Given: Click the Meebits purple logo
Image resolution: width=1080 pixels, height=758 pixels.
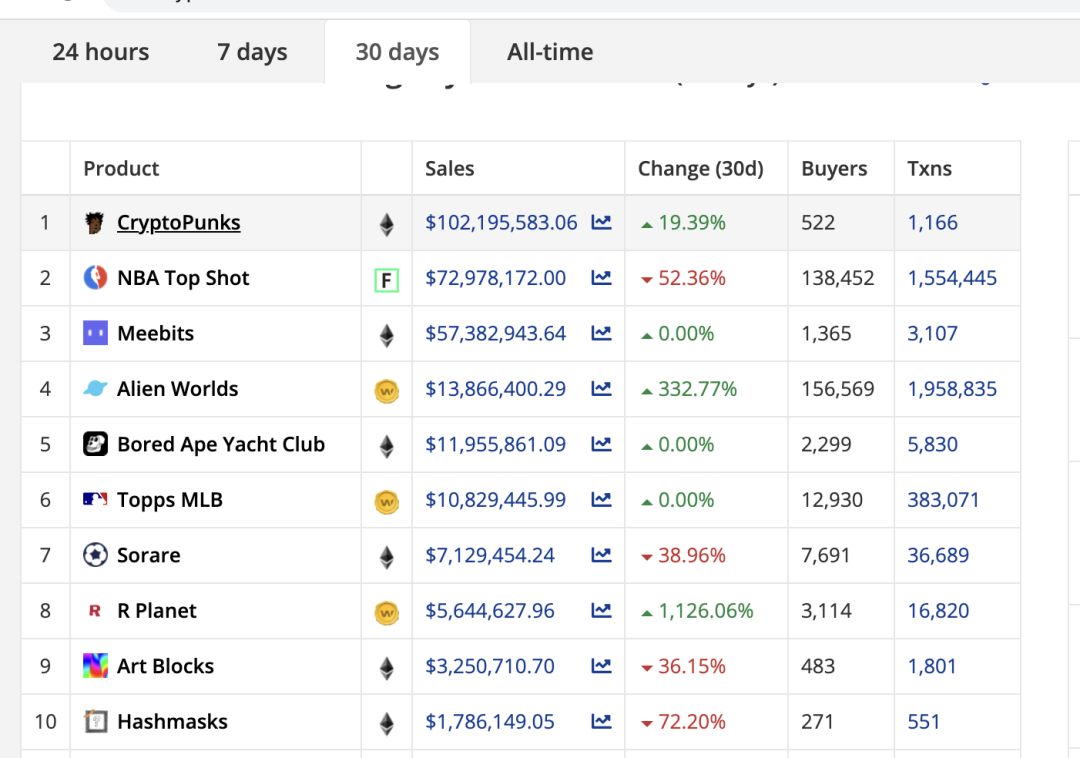Looking at the screenshot, I should coord(95,333).
